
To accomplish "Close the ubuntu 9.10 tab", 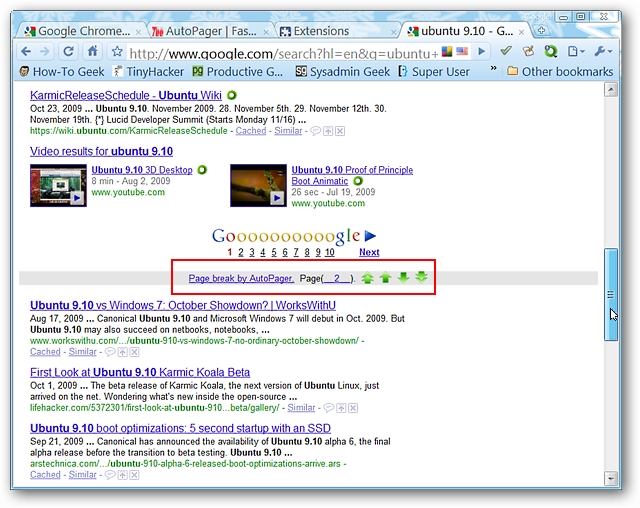I will tap(521, 32).
